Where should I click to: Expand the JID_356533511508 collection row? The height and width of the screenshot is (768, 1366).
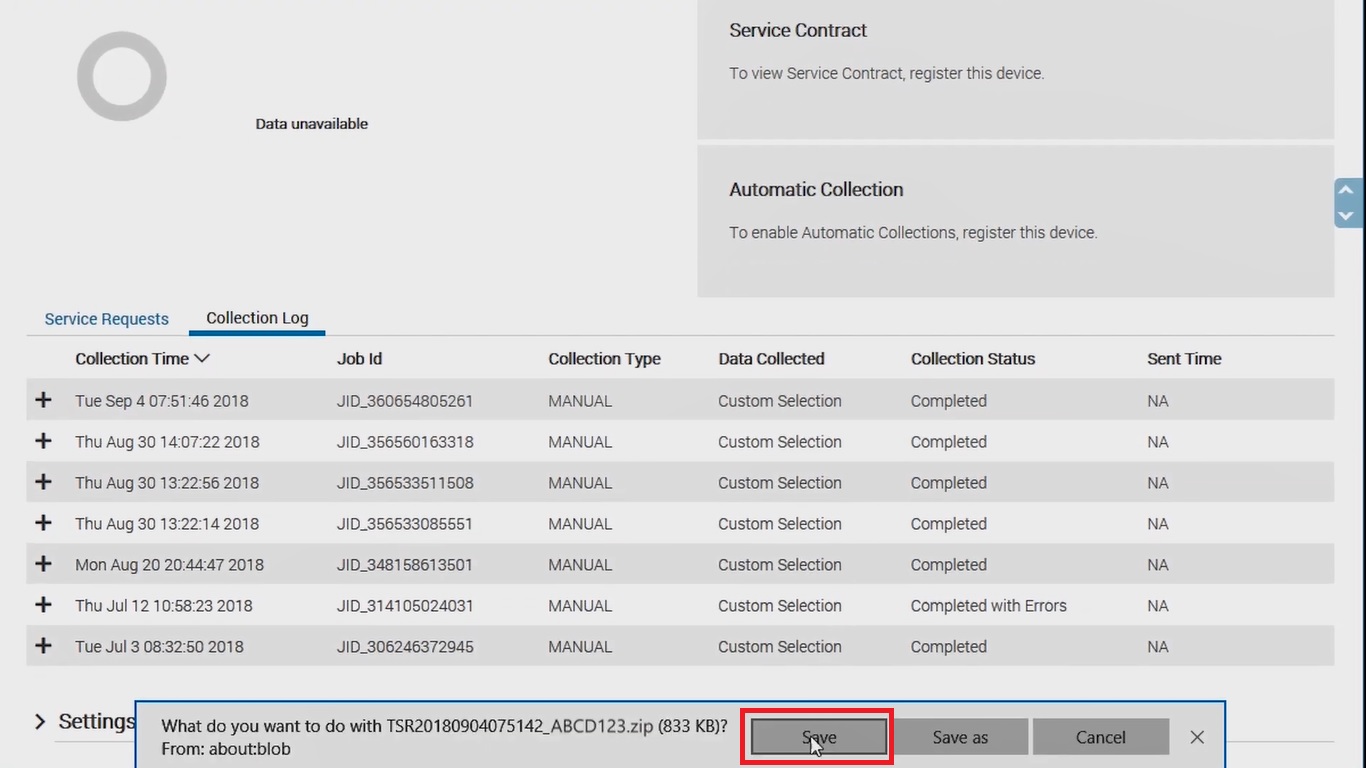click(x=43, y=482)
